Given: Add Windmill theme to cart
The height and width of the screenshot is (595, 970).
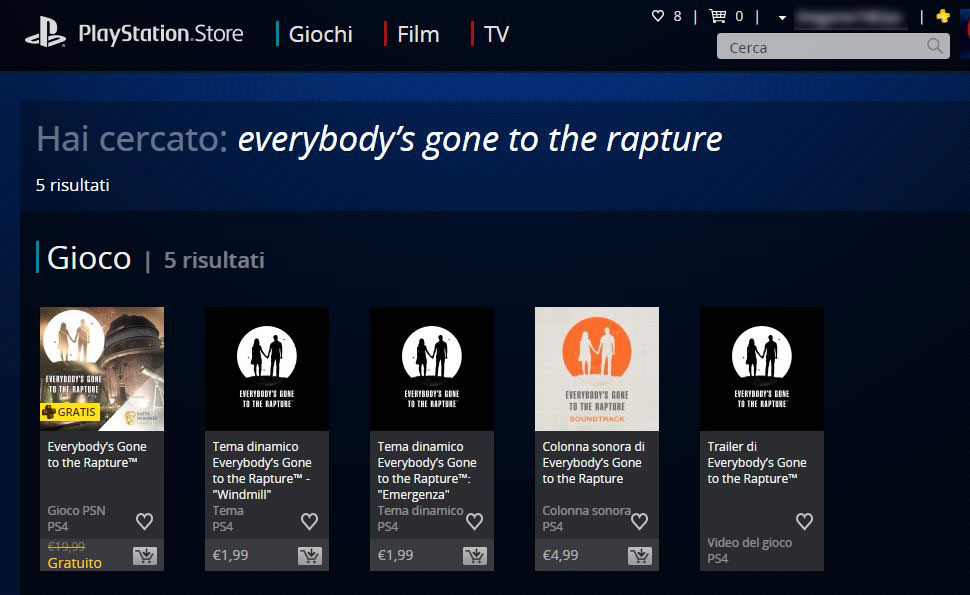Looking at the screenshot, I should pos(310,556).
